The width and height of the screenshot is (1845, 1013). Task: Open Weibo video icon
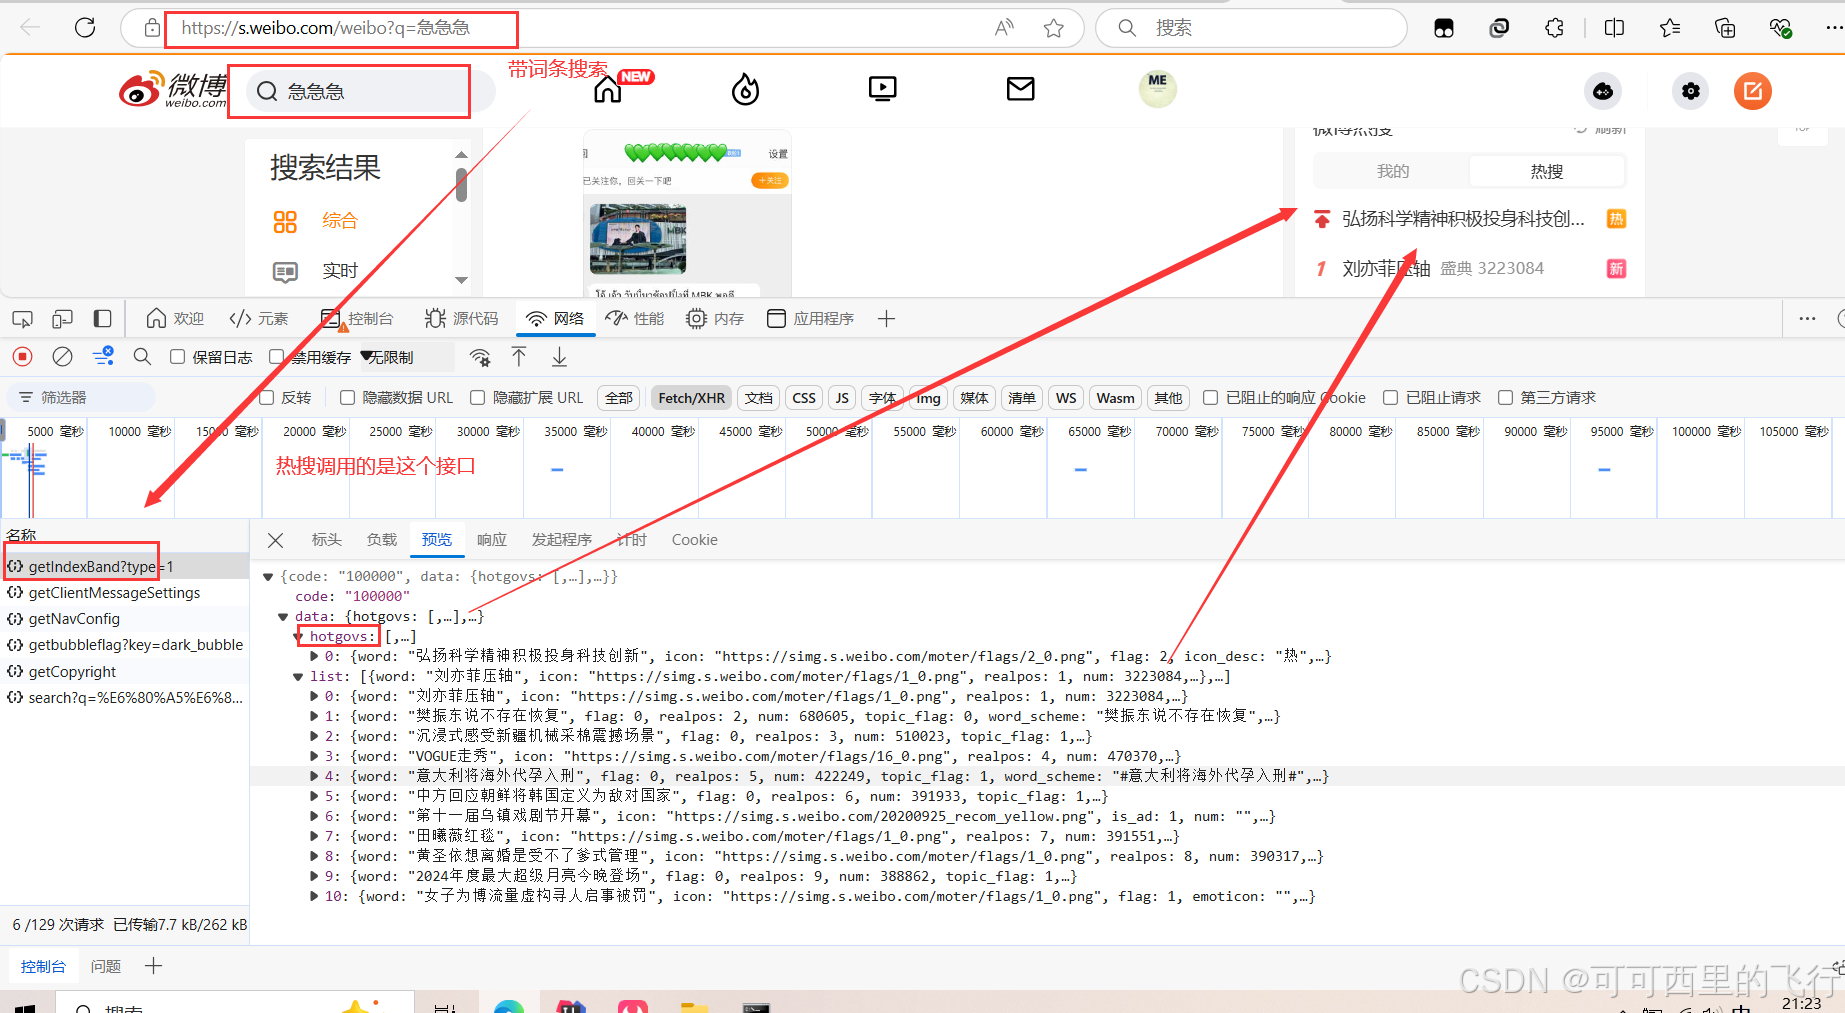(883, 89)
